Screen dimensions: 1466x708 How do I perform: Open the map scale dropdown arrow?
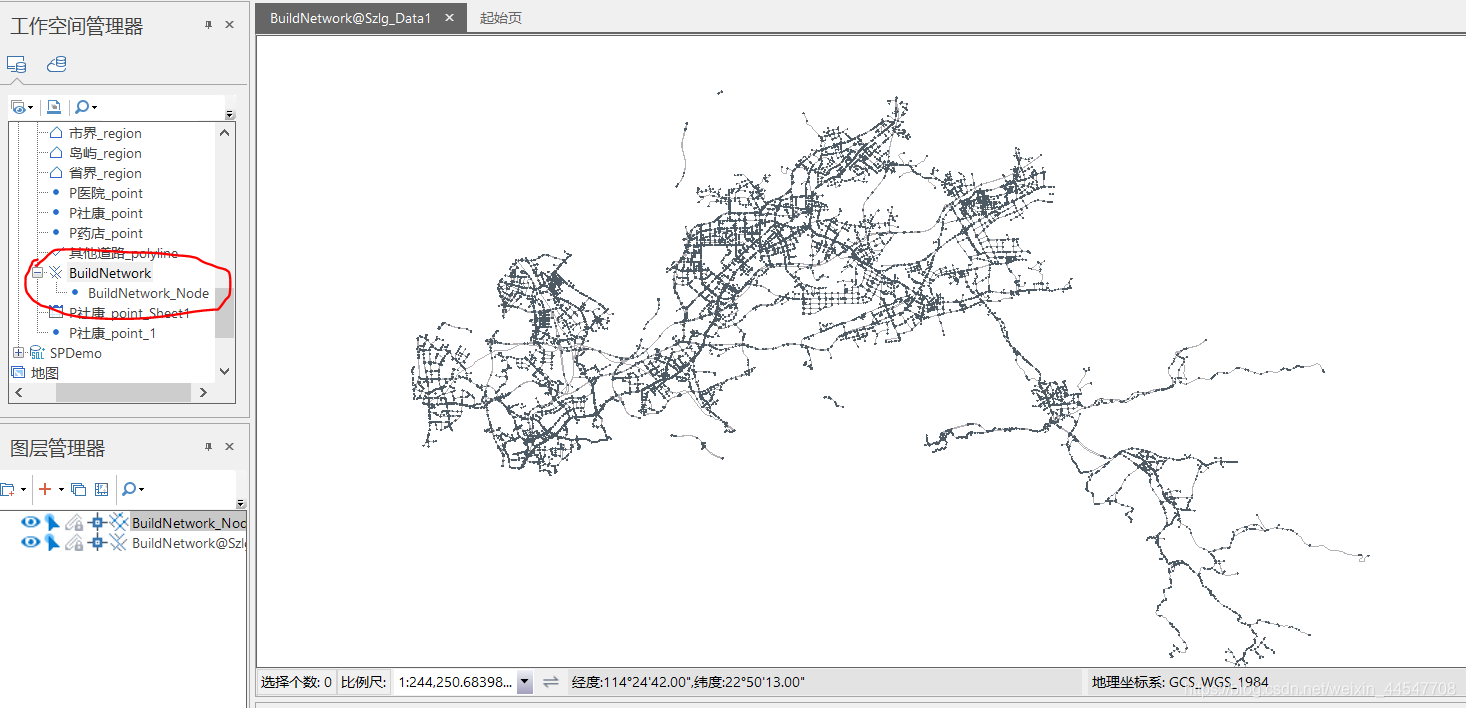525,682
